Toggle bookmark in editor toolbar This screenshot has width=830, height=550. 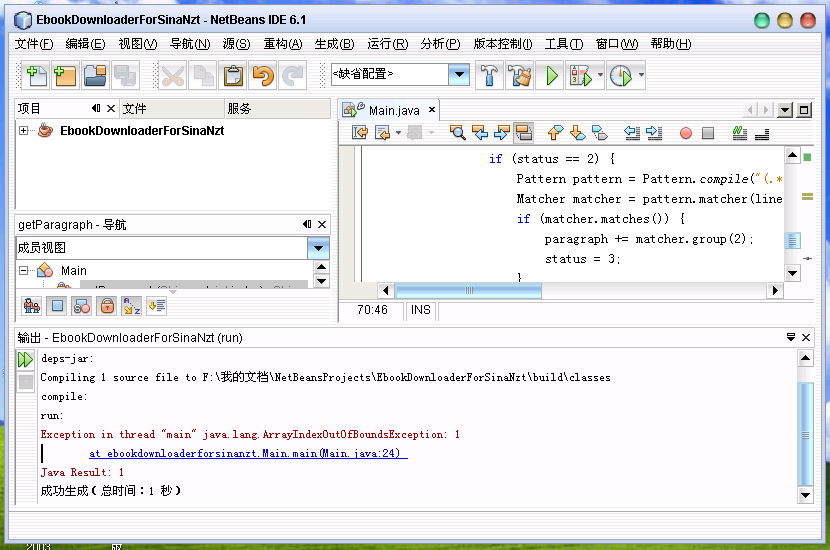point(599,133)
